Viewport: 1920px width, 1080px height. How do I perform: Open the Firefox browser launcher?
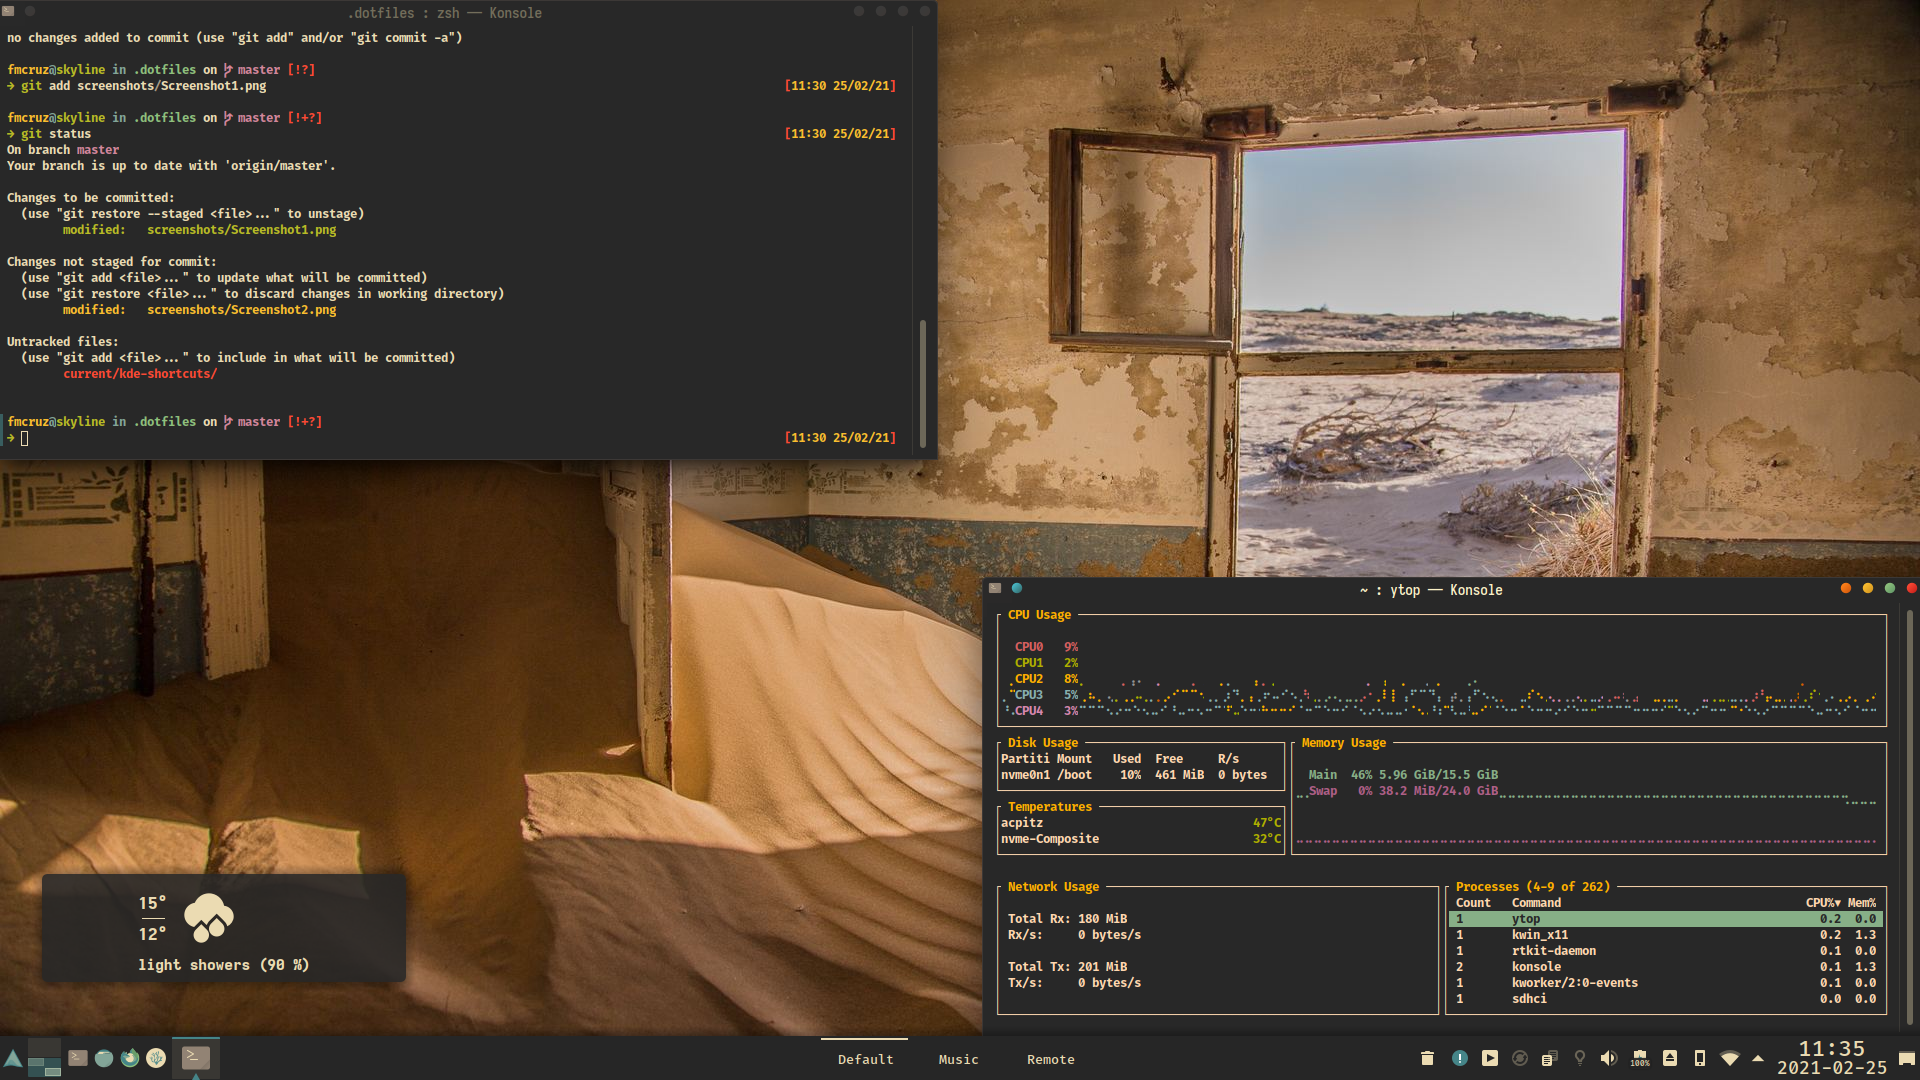tap(130, 1058)
